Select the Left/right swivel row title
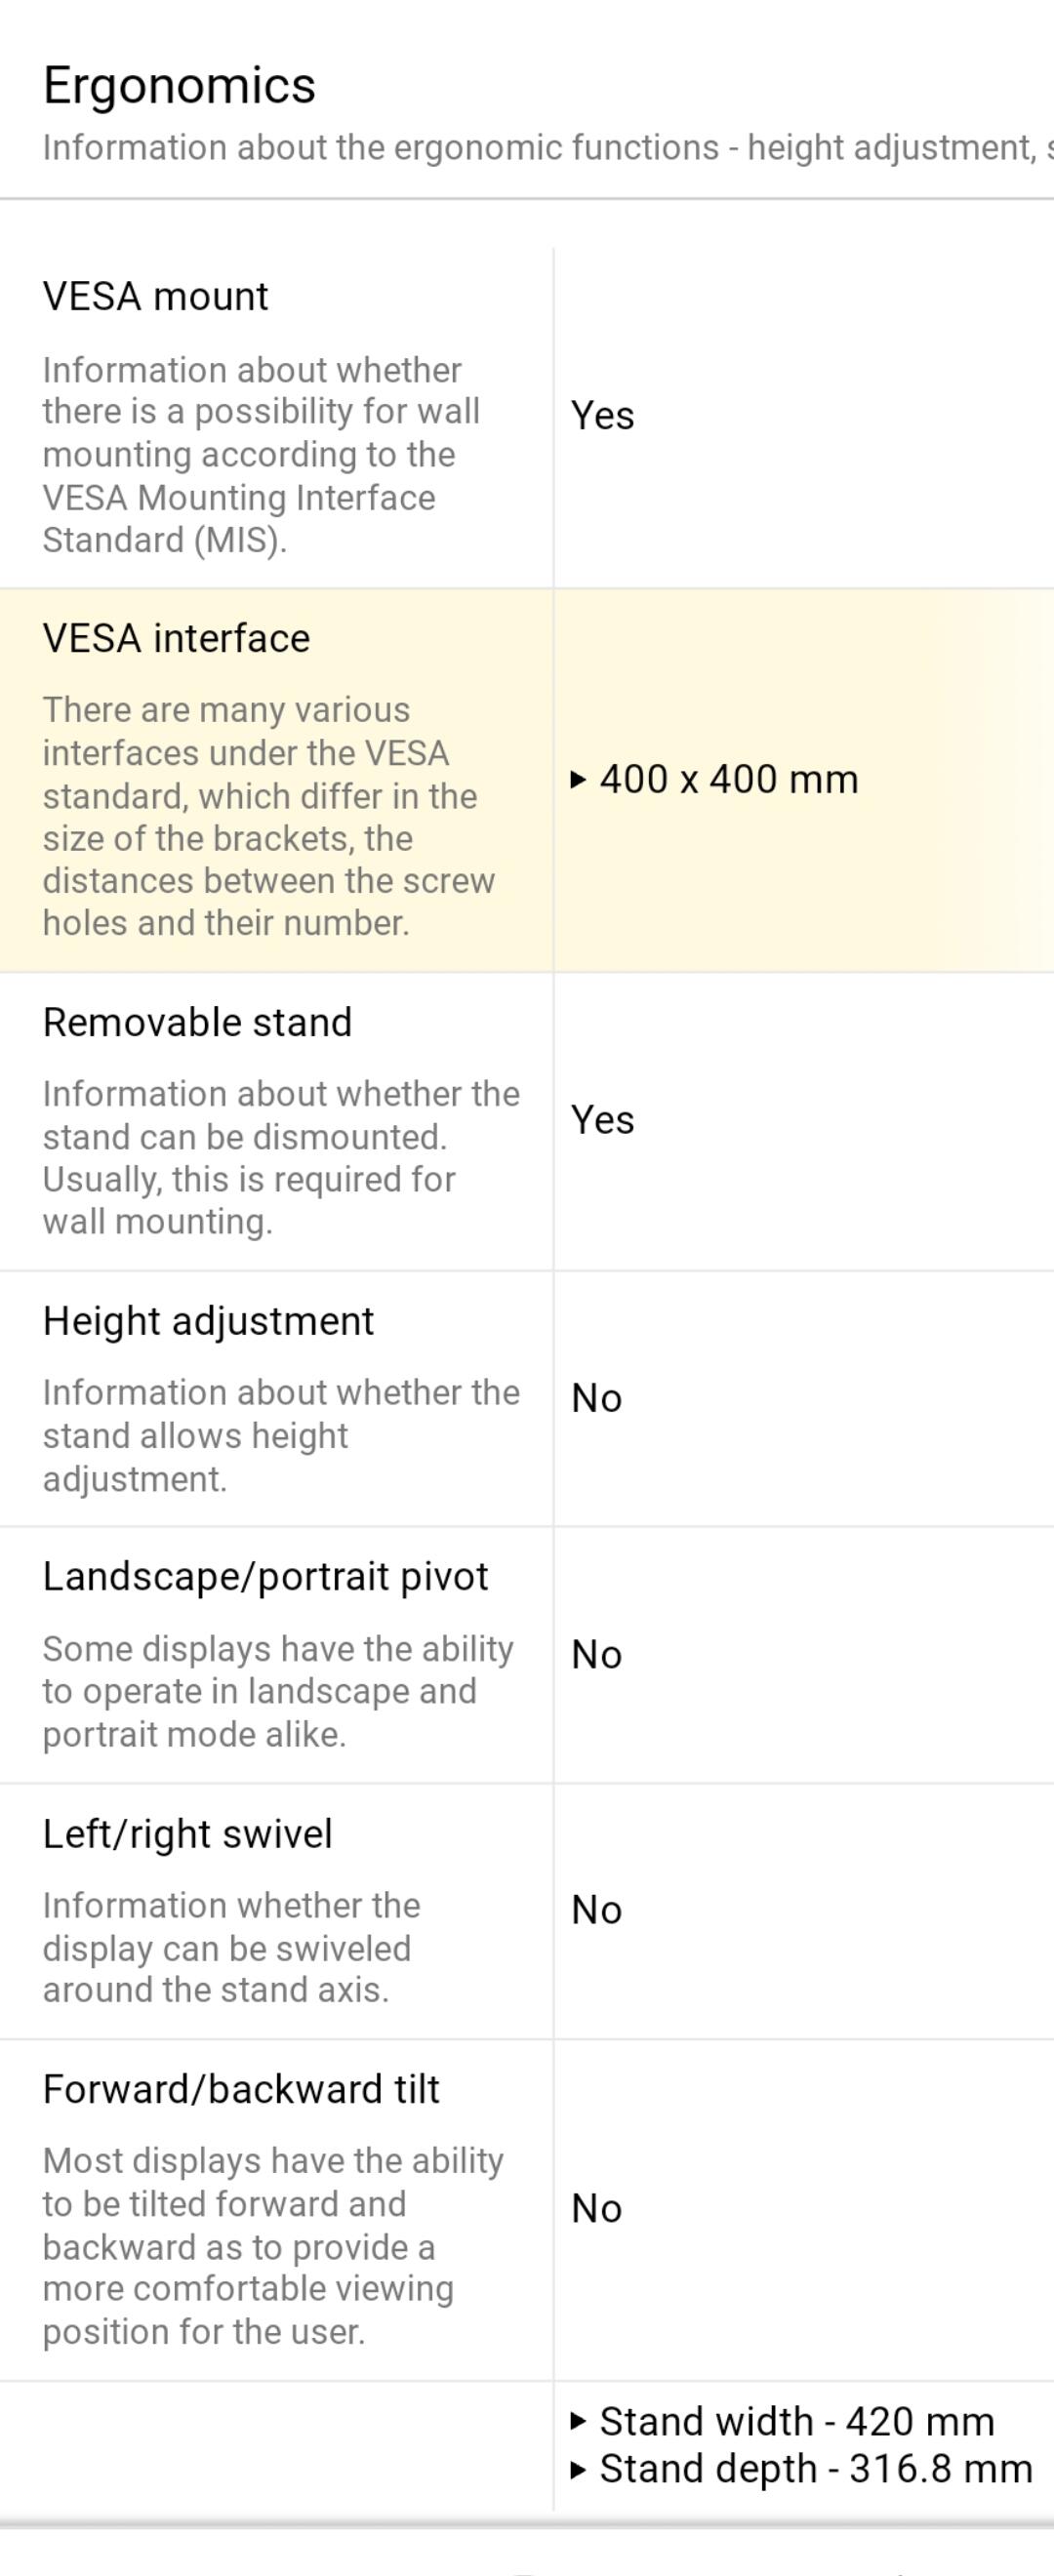 (x=187, y=1834)
